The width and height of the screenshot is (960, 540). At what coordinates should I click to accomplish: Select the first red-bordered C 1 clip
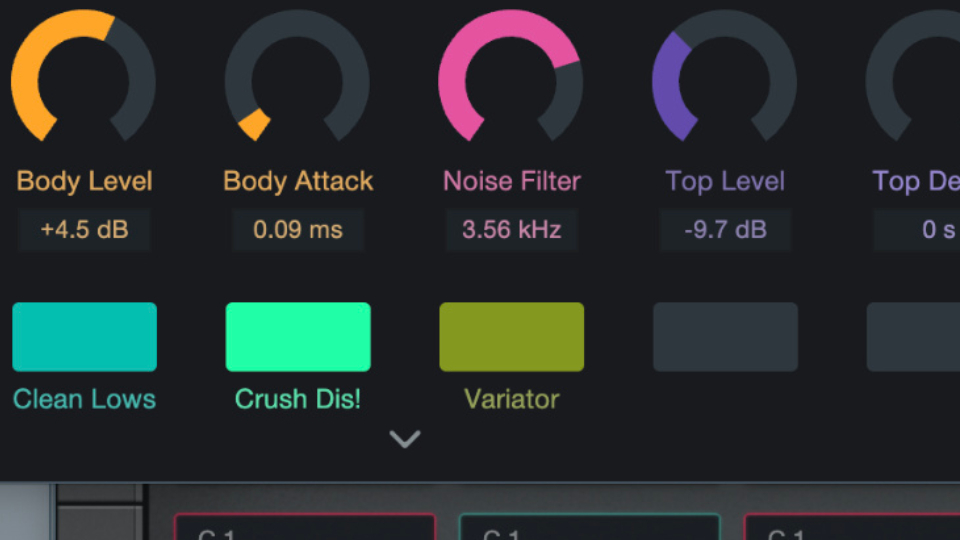pos(305,527)
